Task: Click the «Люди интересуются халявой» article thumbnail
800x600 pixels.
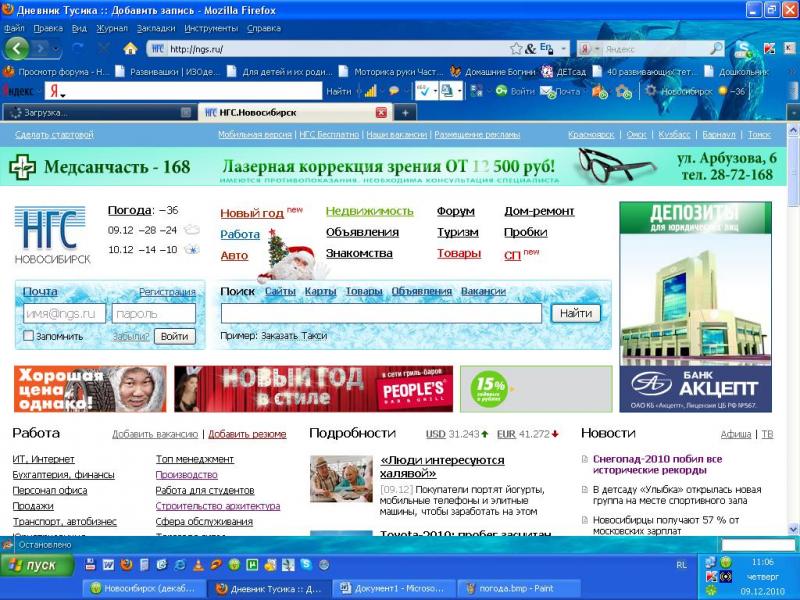Action: tap(341, 479)
